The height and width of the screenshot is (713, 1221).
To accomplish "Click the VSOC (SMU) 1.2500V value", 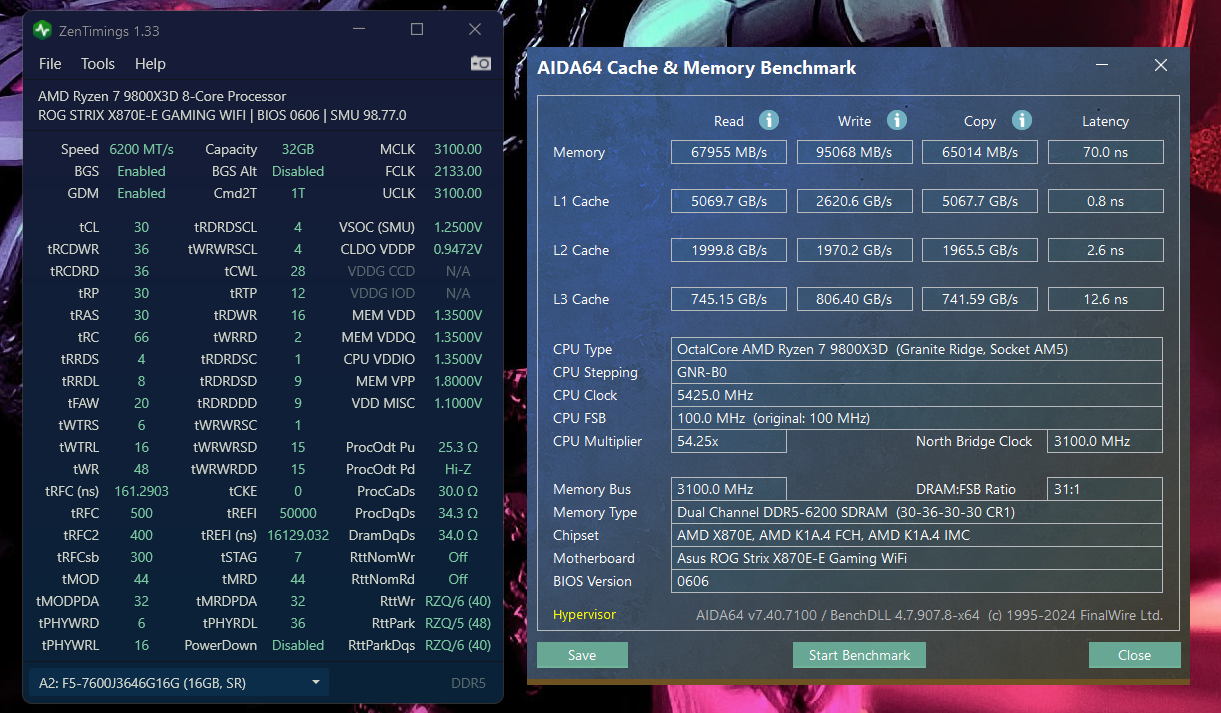I will (x=458, y=227).
